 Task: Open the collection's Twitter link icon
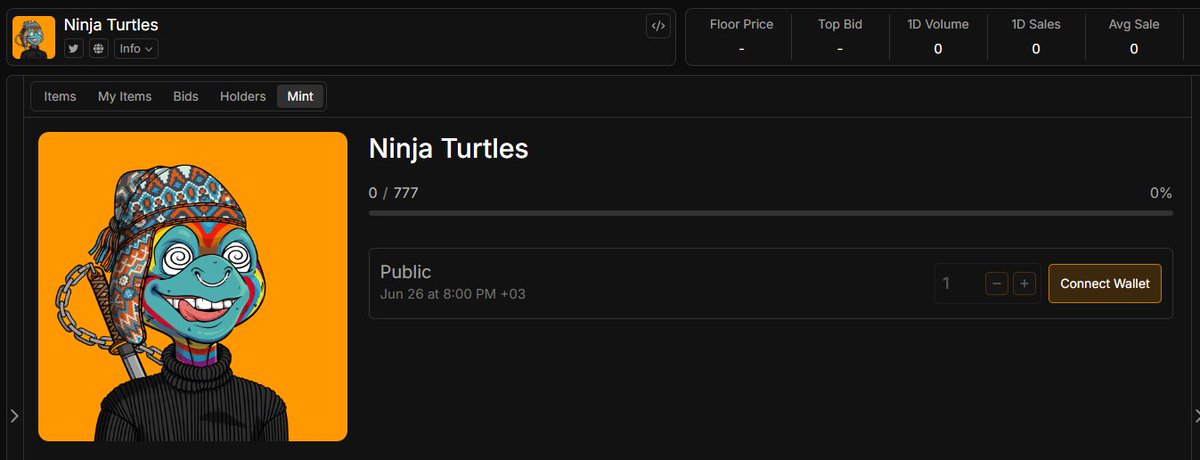pyautogui.click(x=74, y=48)
